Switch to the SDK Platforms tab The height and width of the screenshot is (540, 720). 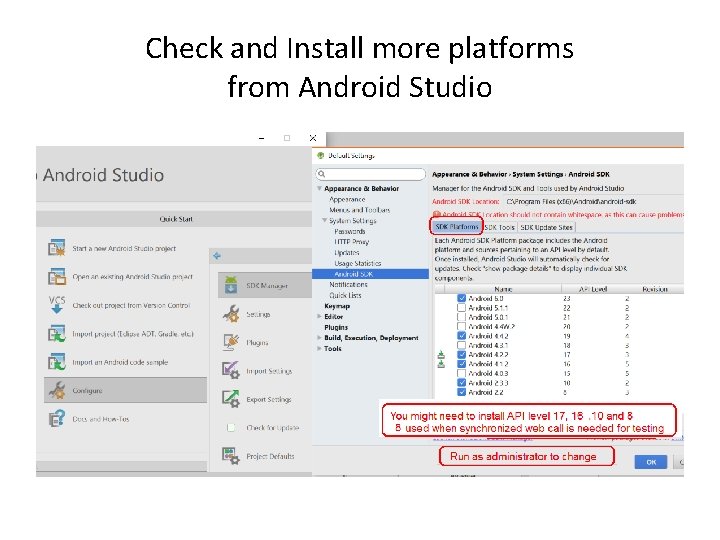coord(456,227)
